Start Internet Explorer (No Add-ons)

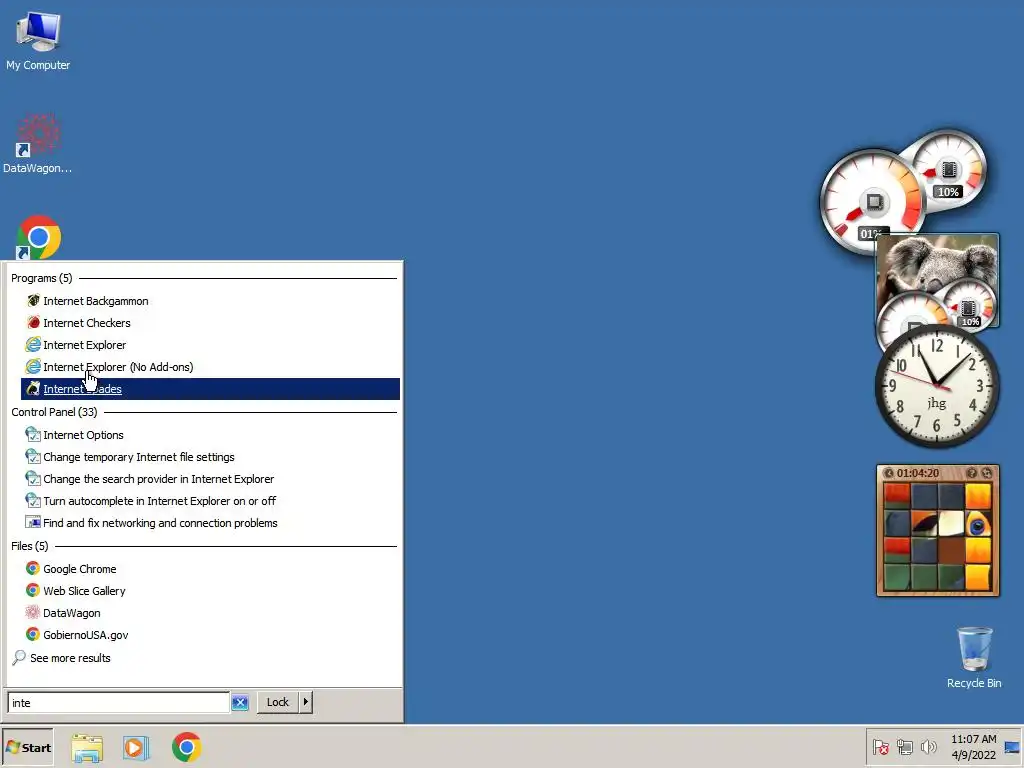coord(210,367)
